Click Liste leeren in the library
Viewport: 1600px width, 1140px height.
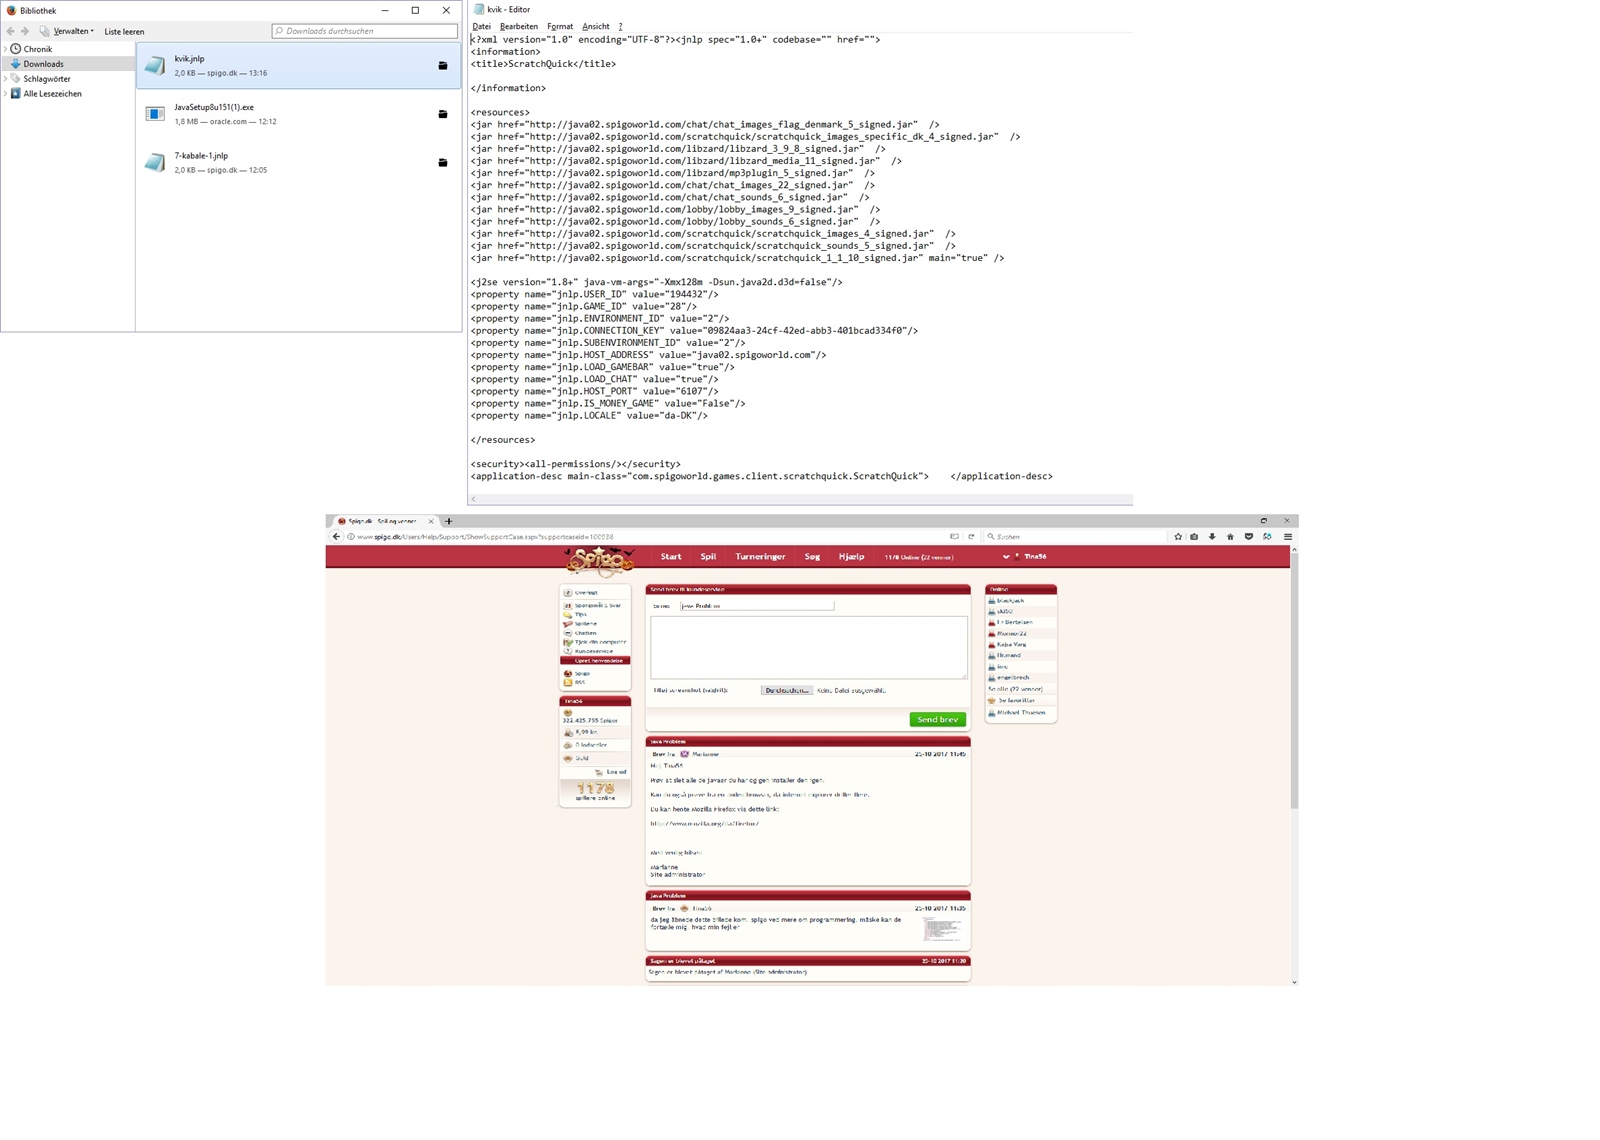124,32
